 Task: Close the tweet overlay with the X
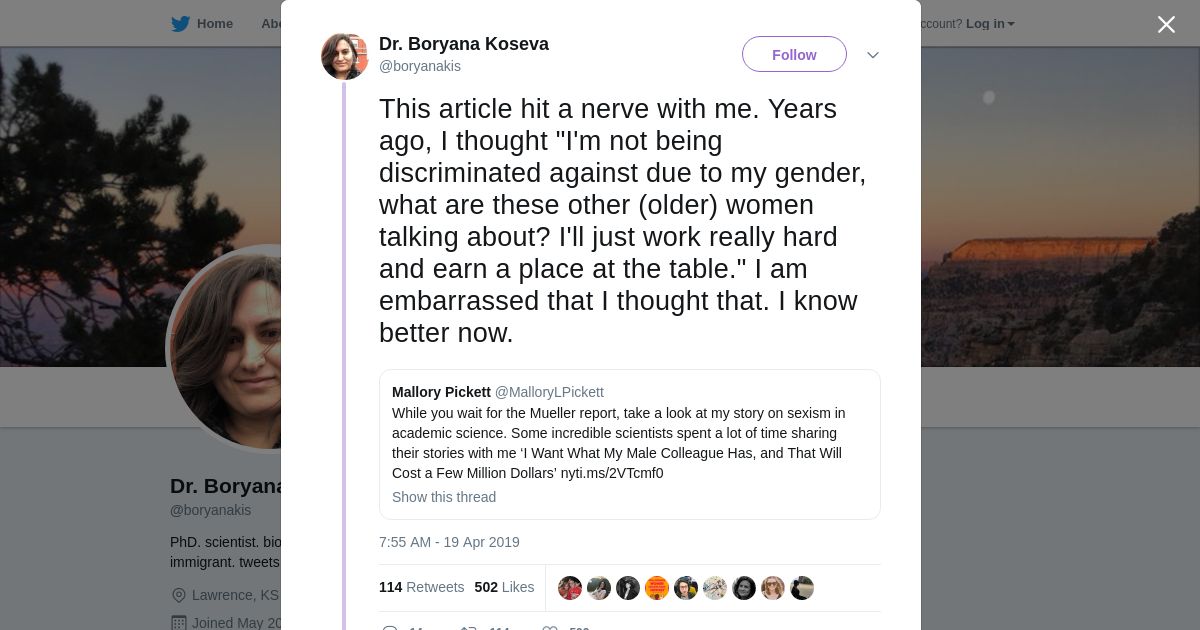tap(1166, 25)
